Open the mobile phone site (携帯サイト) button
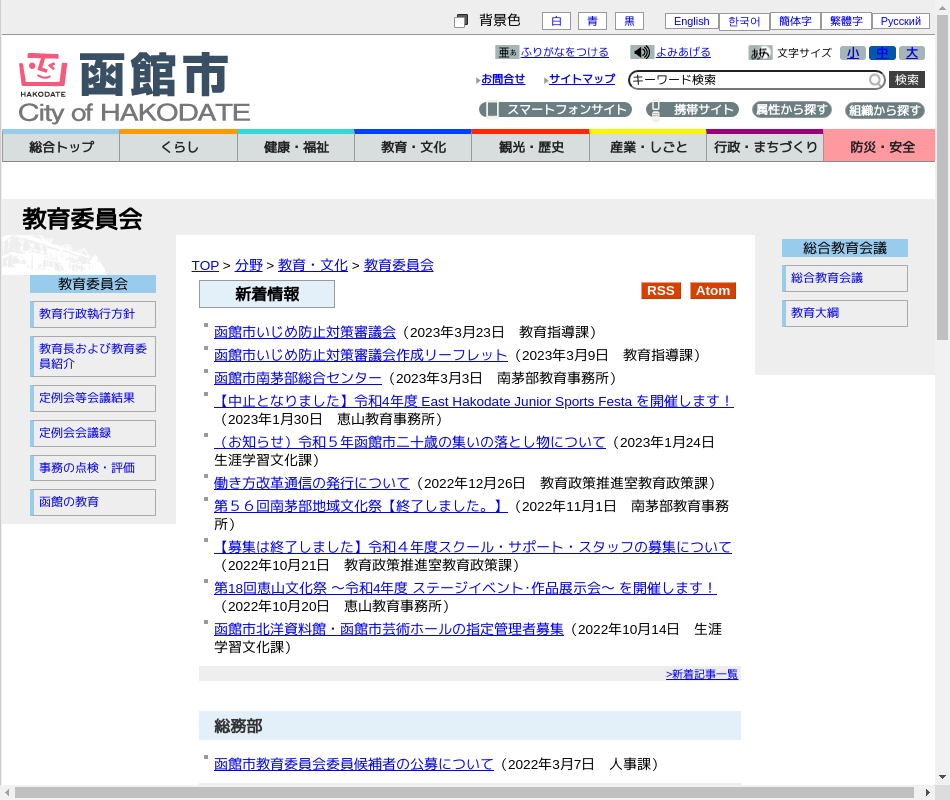This screenshot has width=950, height=800. click(692, 110)
